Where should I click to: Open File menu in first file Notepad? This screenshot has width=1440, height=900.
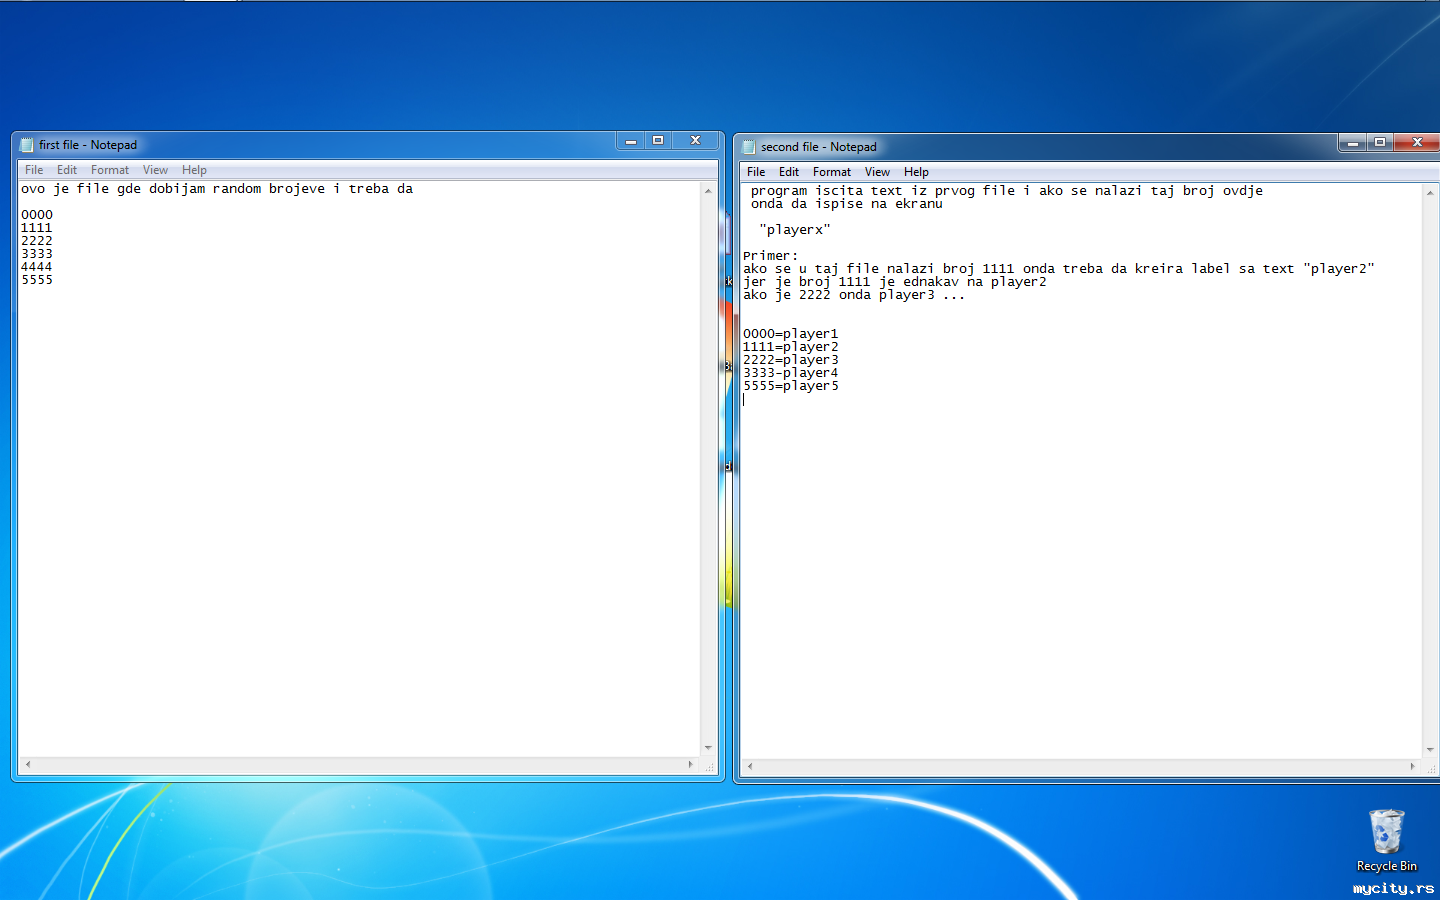tap(34, 170)
